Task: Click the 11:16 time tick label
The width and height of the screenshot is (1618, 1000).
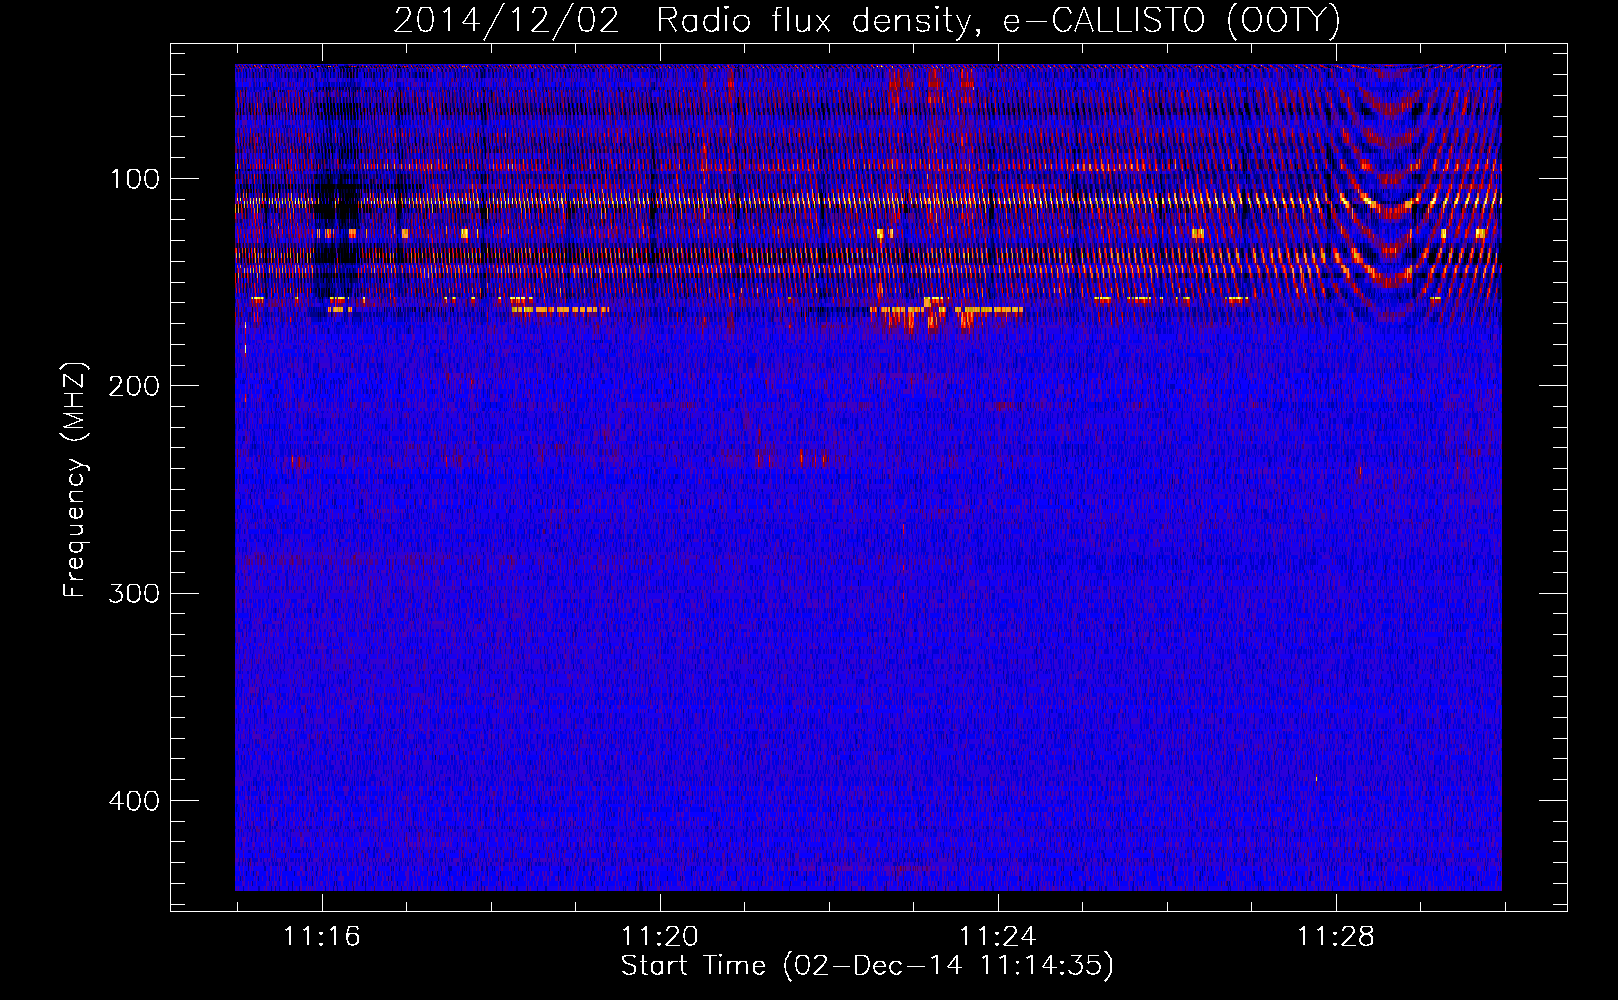Action: coord(322,937)
